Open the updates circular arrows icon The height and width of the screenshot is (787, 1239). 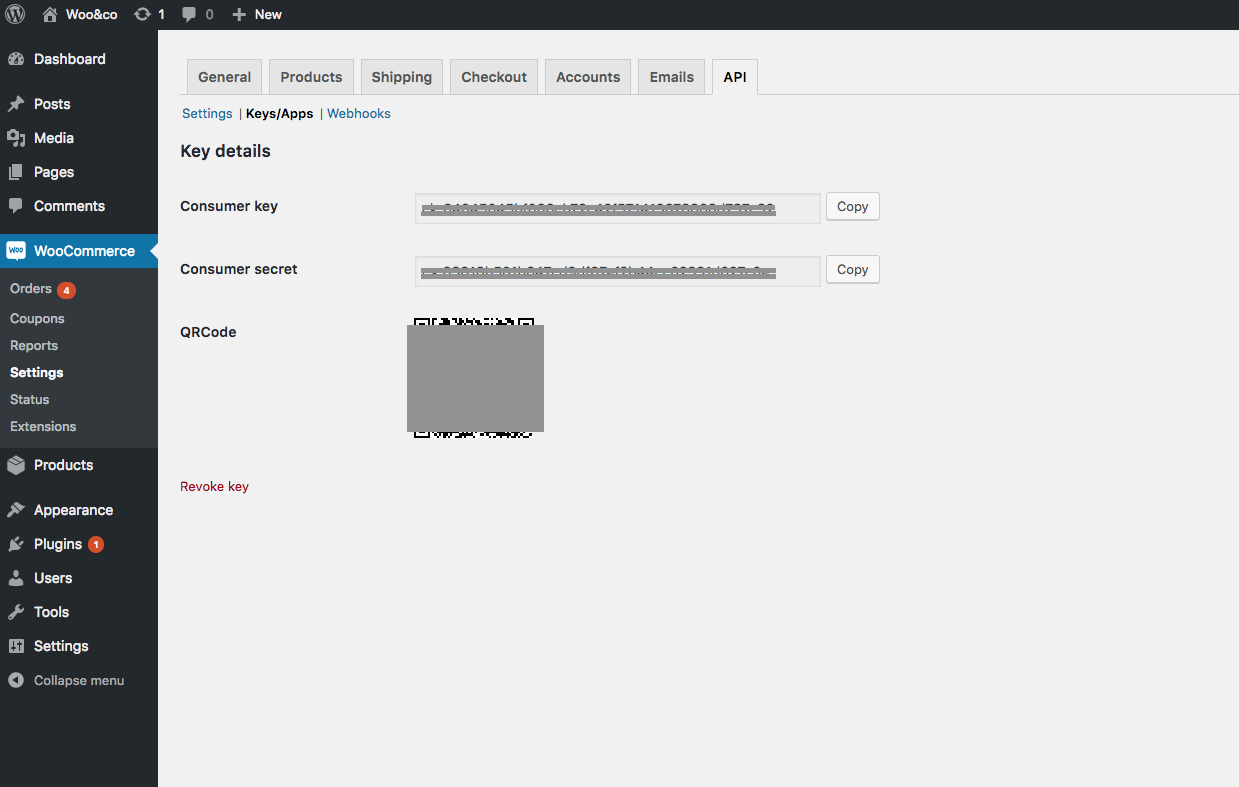(143, 14)
